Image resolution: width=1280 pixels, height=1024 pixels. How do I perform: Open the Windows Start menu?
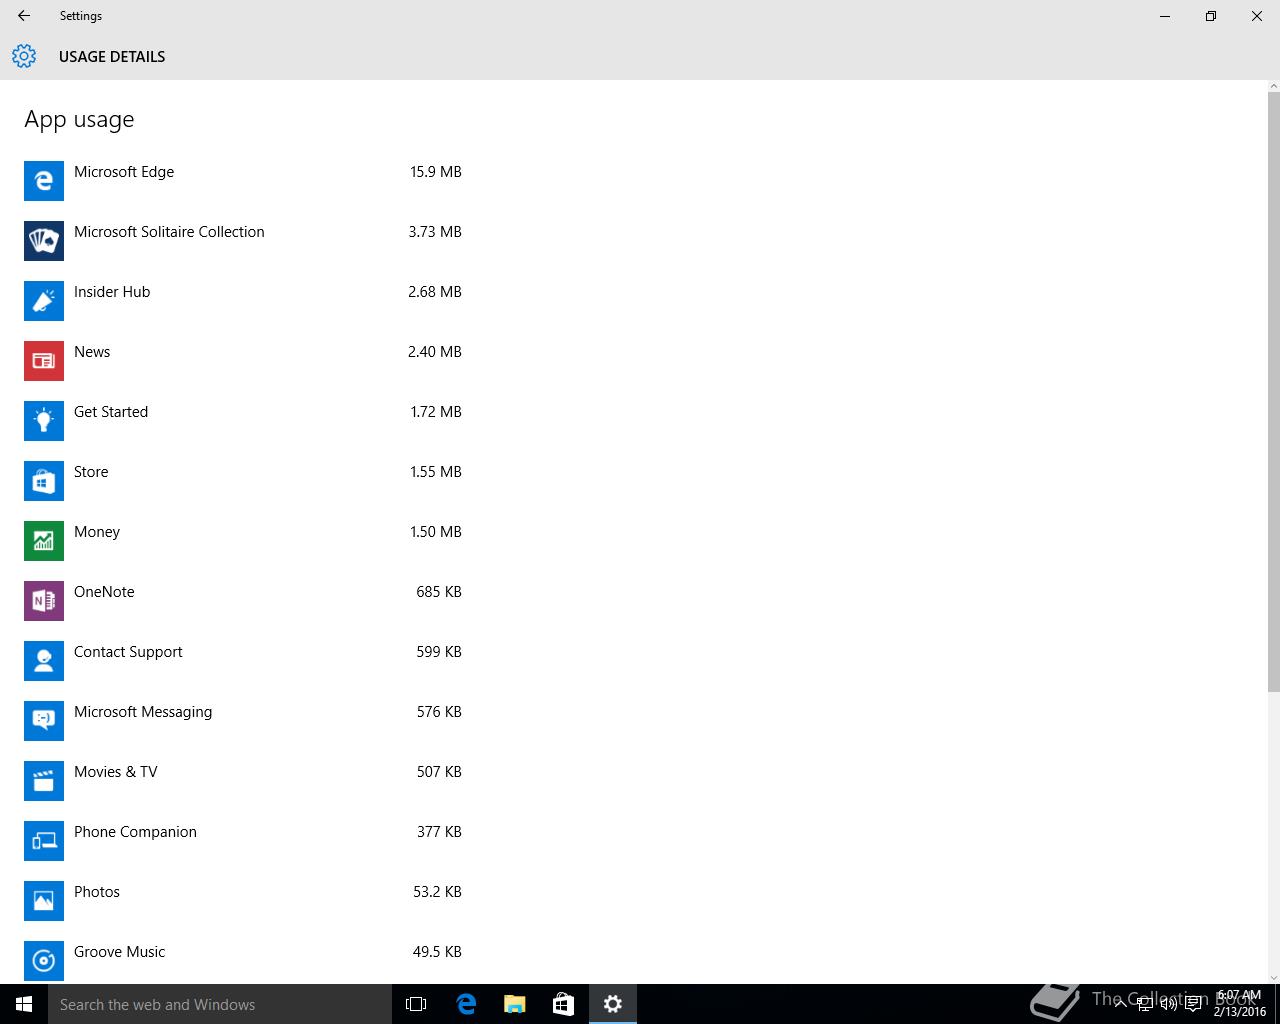click(x=24, y=1004)
